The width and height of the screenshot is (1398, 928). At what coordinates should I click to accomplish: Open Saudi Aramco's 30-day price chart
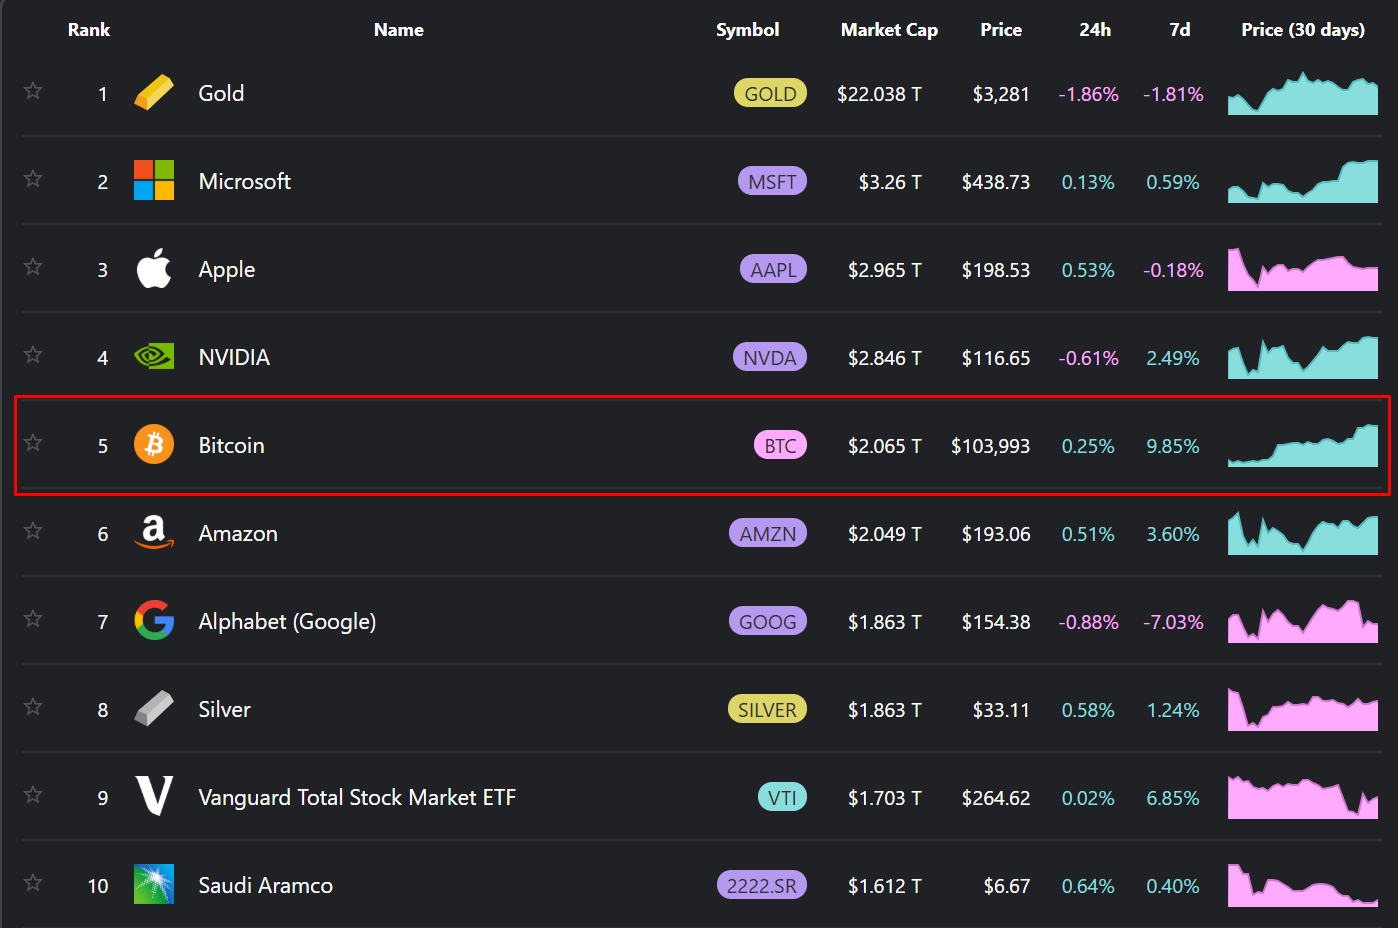tap(1303, 885)
